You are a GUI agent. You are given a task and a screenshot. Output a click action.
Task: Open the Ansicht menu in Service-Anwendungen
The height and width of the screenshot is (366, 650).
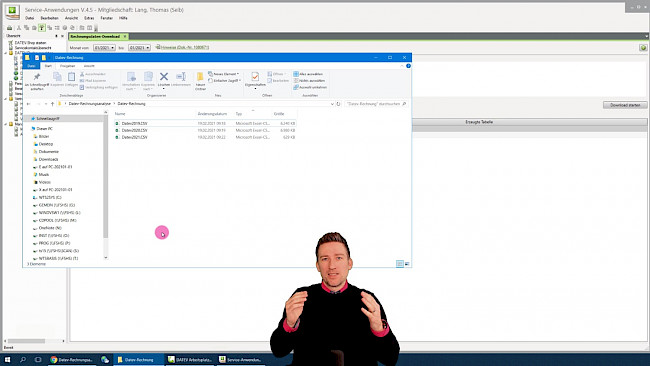click(71, 18)
